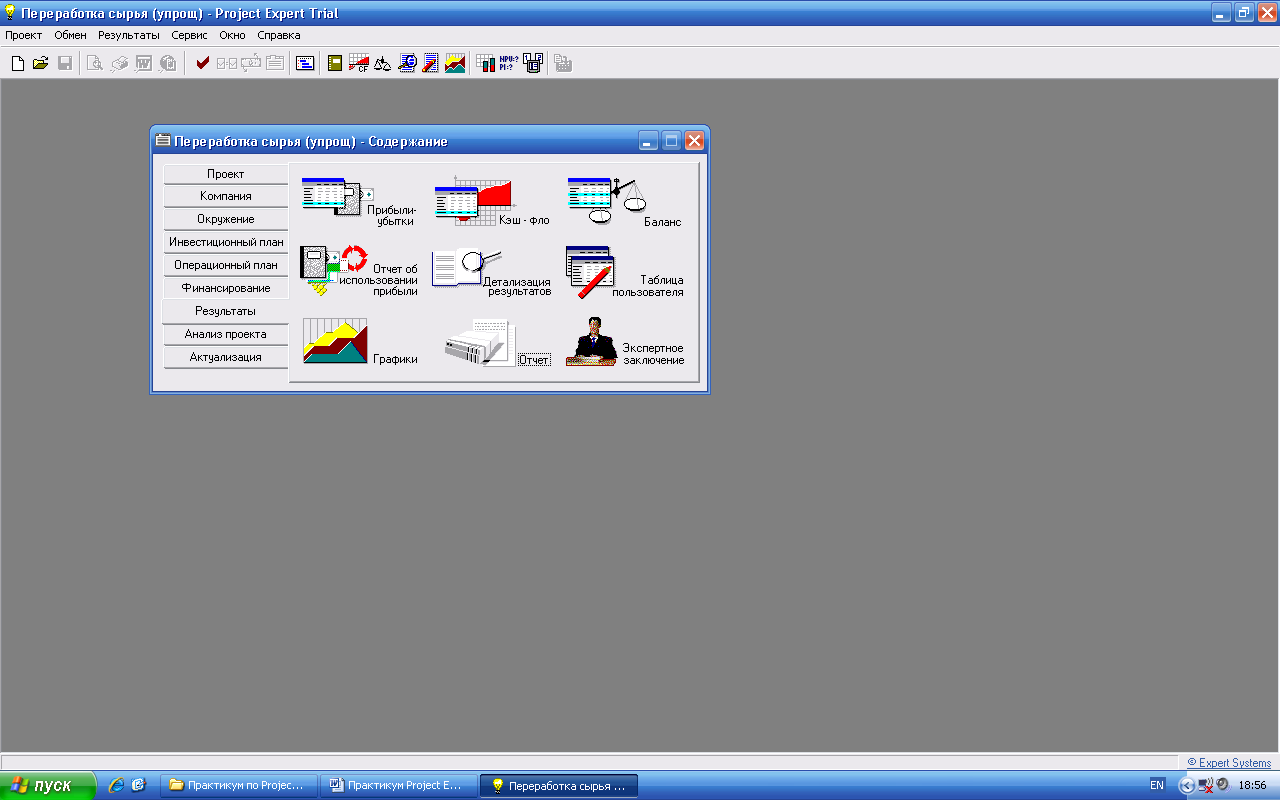Follow the Expert Systems link
The image size is (1280, 800).
click(x=1229, y=763)
